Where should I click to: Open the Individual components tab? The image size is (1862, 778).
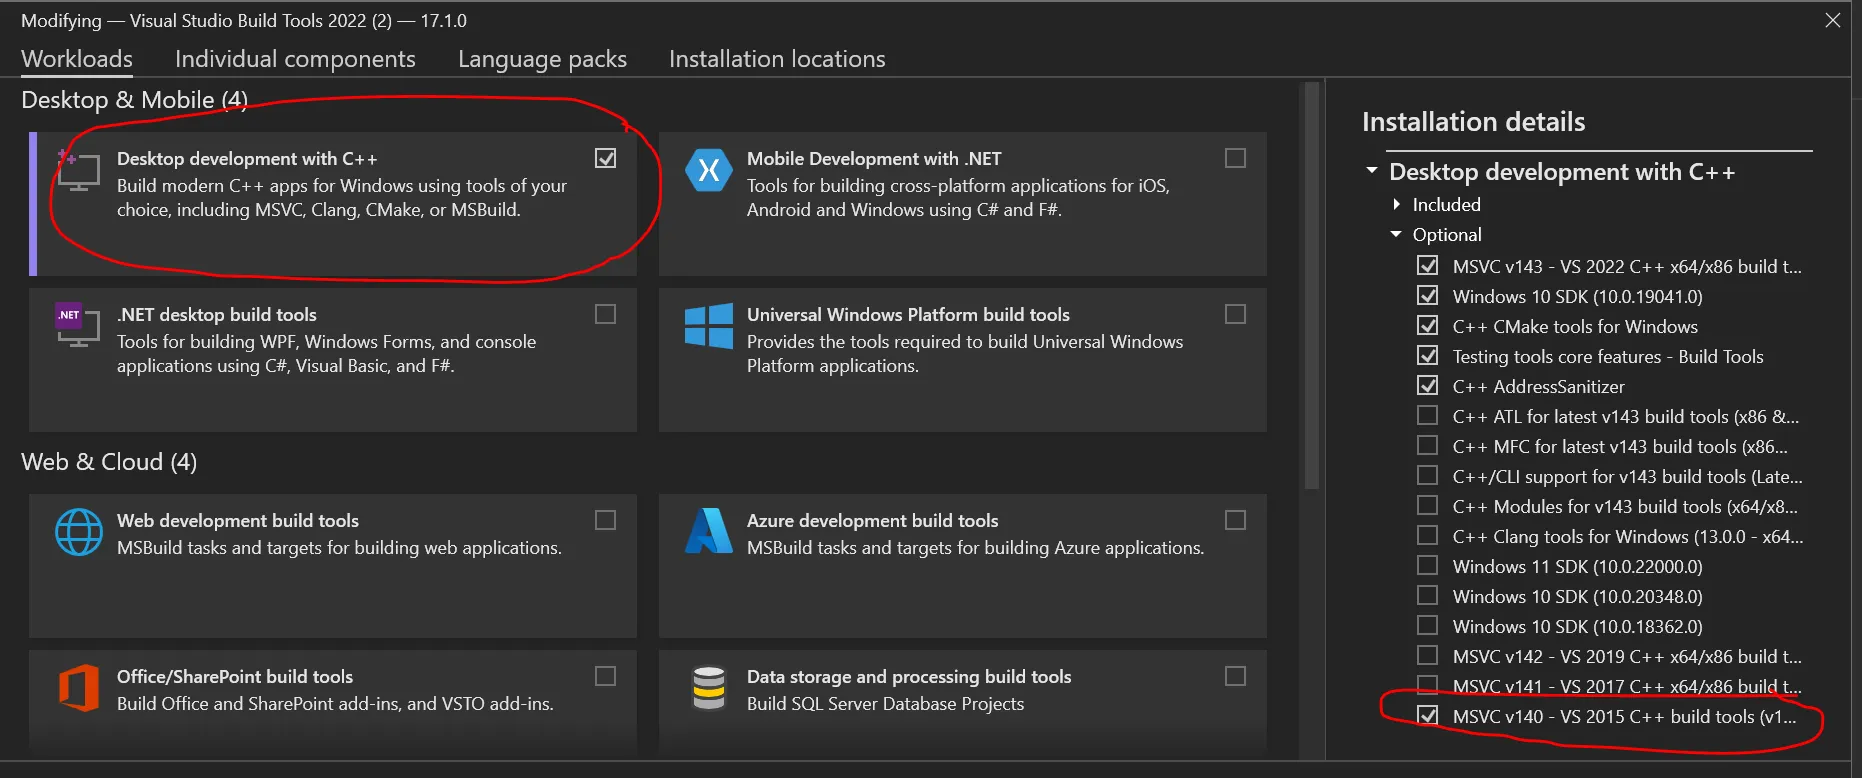295,59
